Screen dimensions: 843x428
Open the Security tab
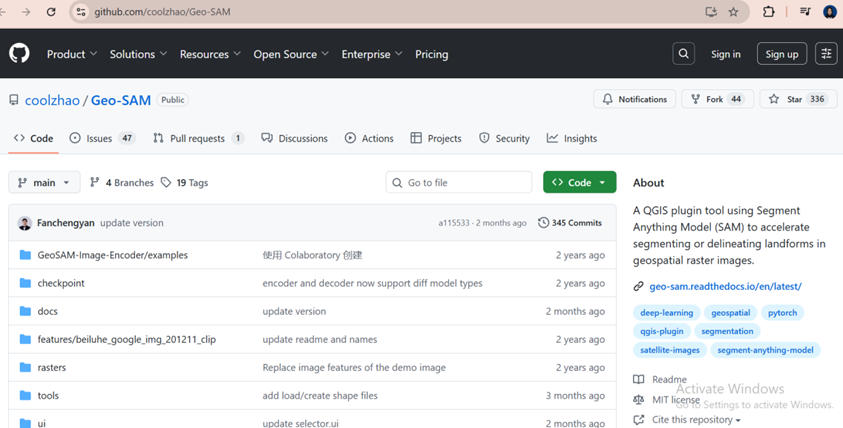[504, 138]
